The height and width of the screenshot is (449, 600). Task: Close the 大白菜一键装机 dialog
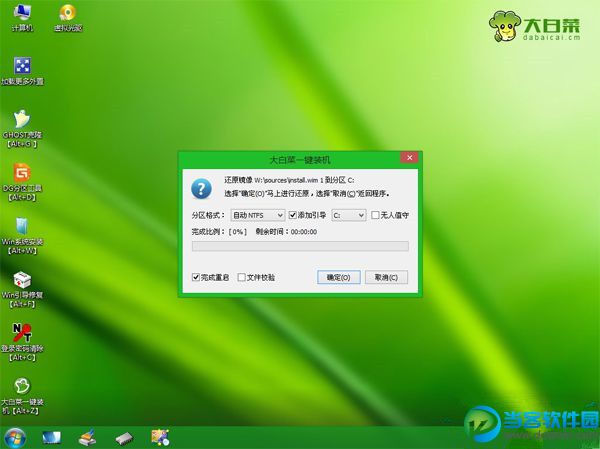(409, 158)
